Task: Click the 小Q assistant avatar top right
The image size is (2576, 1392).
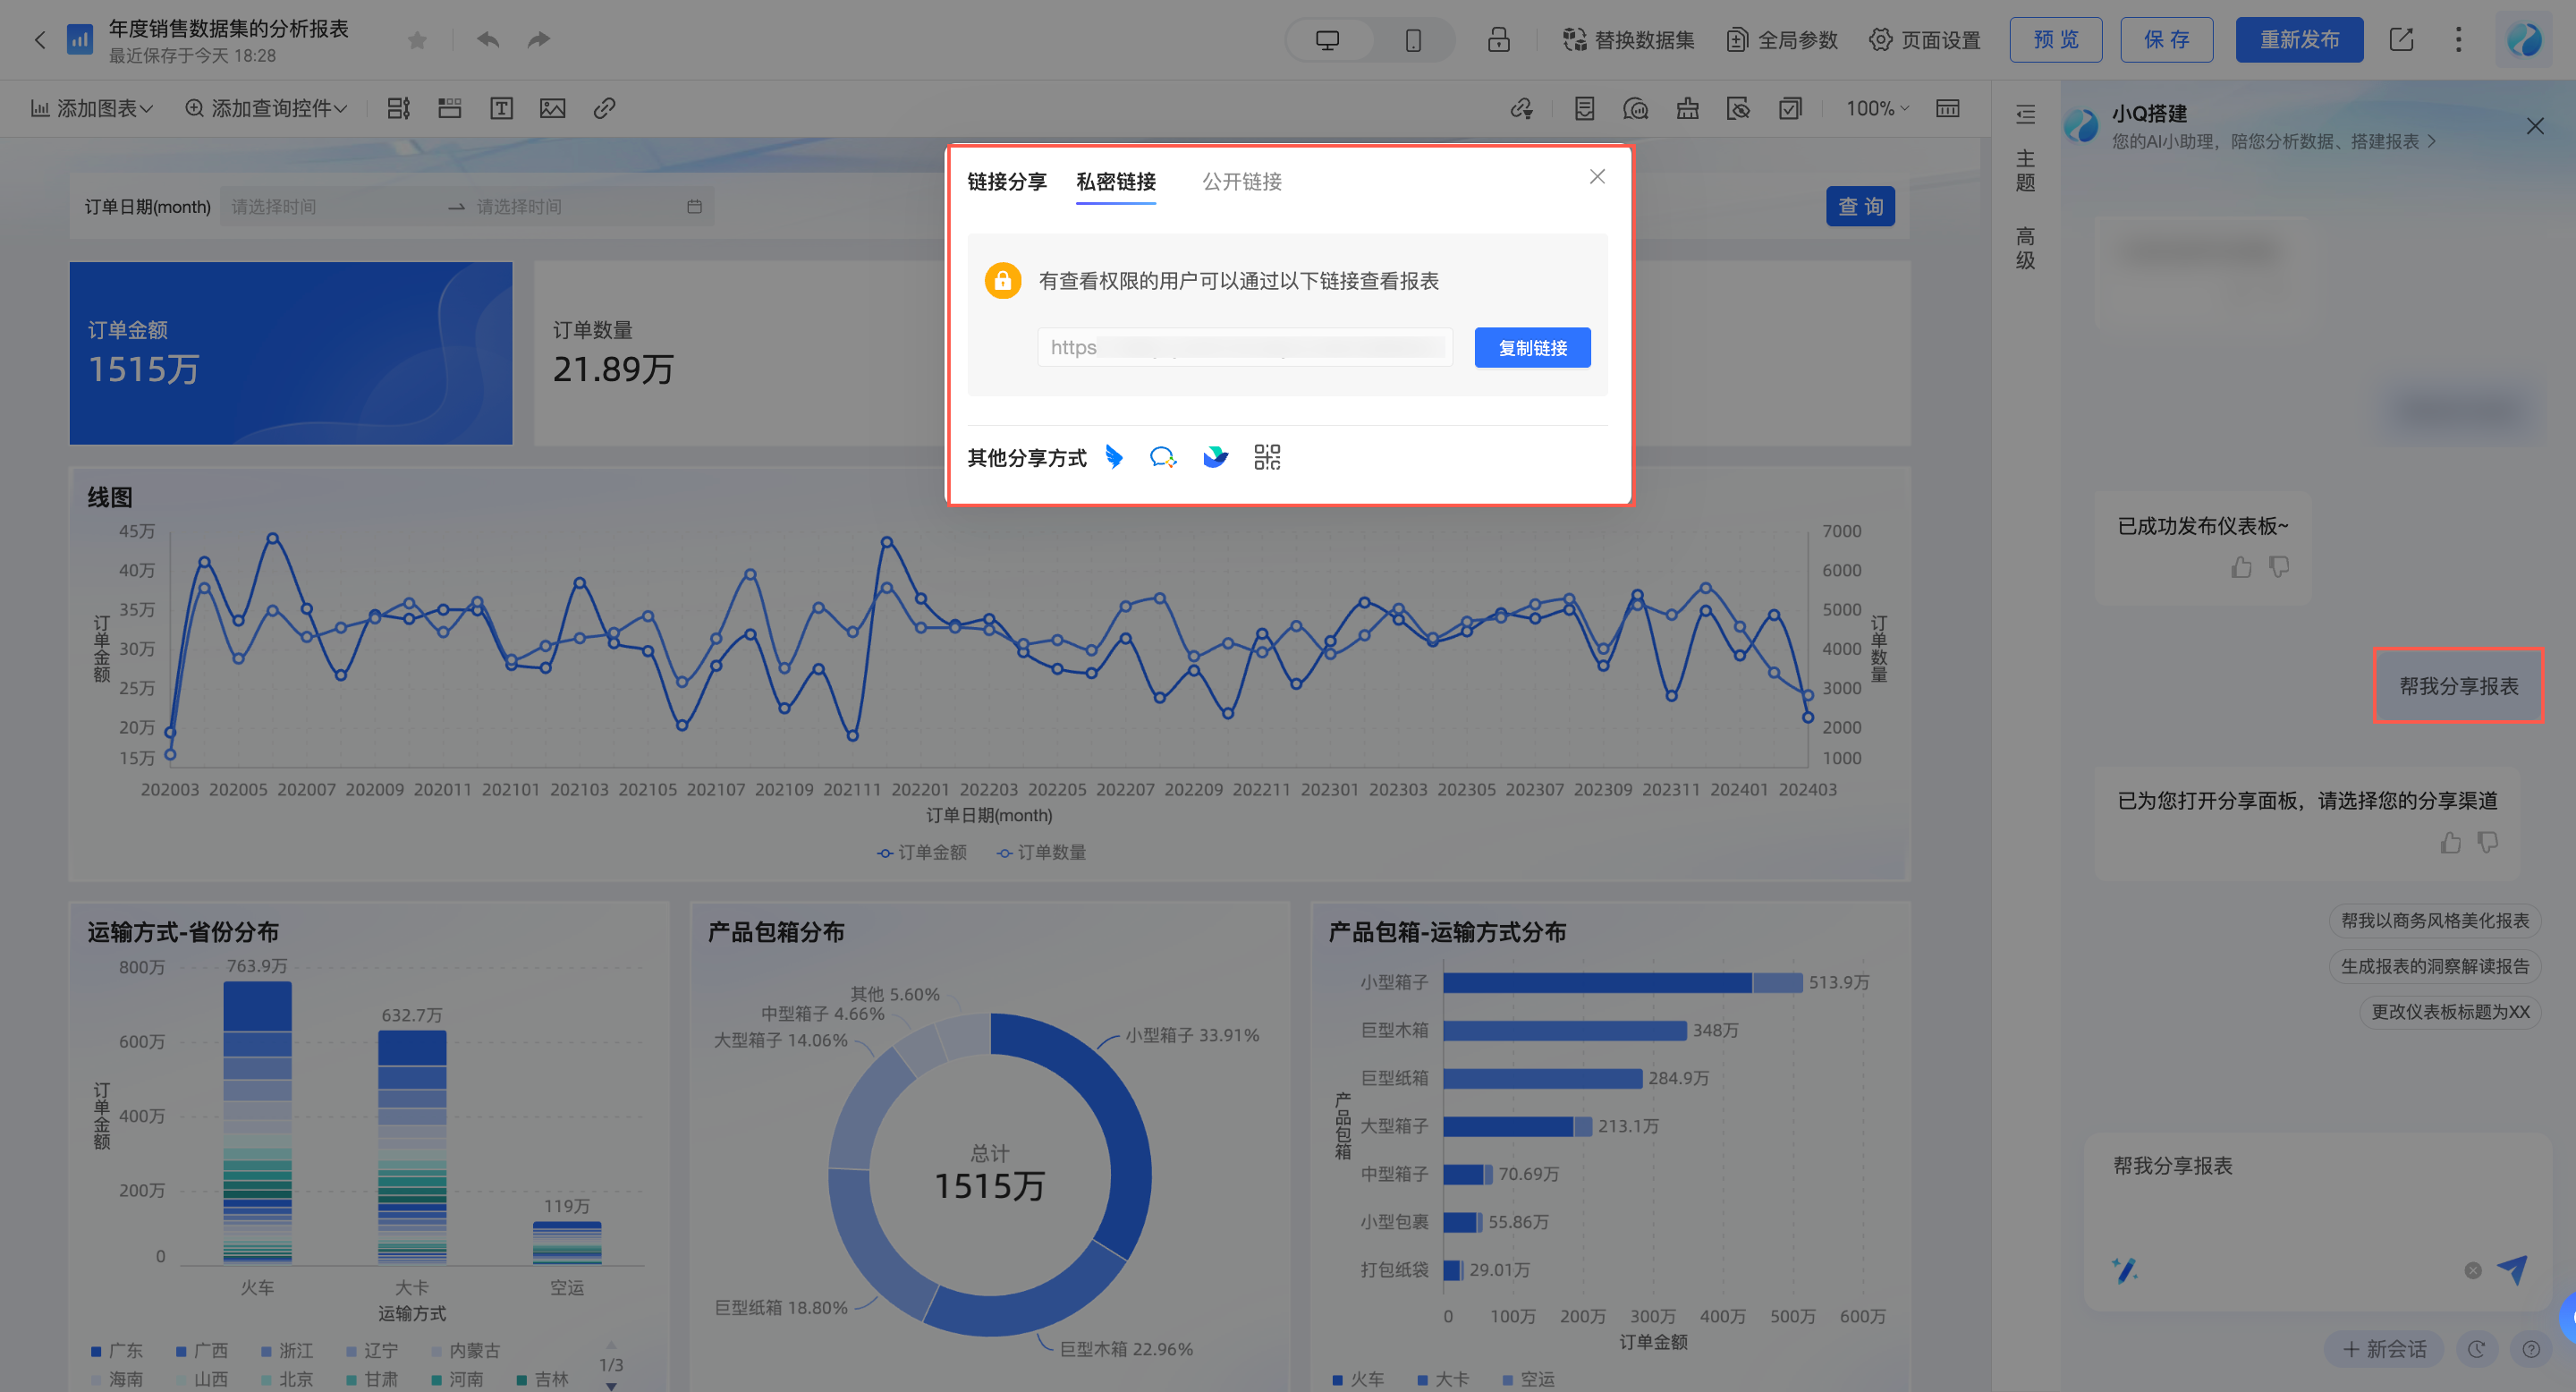Action: point(2524,40)
